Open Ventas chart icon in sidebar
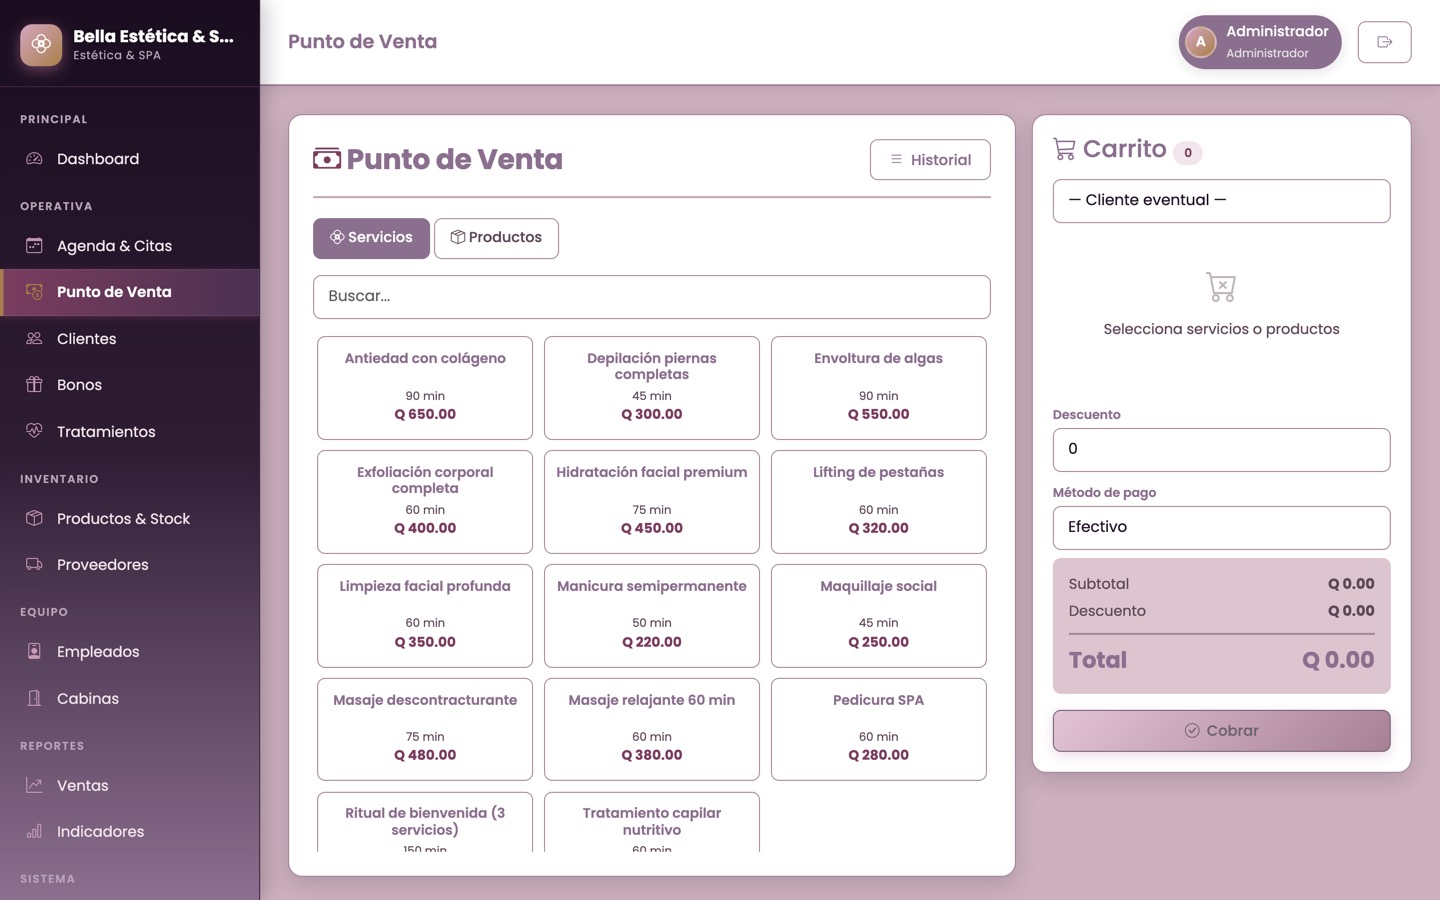This screenshot has width=1440, height=900. tap(34, 785)
